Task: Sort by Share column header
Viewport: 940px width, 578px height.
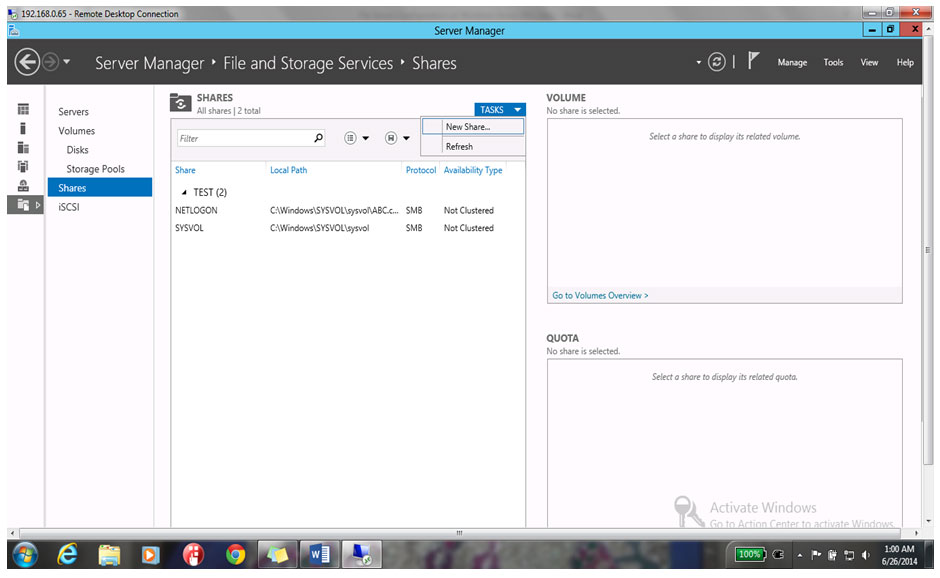Action: pyautogui.click(x=185, y=170)
